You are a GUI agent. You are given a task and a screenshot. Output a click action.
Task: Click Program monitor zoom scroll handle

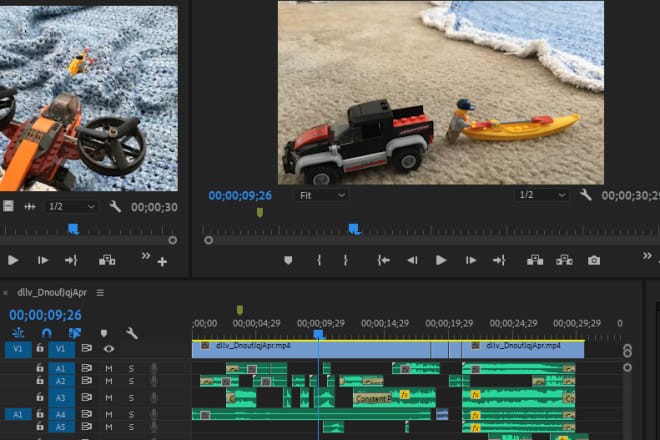(x=208, y=240)
